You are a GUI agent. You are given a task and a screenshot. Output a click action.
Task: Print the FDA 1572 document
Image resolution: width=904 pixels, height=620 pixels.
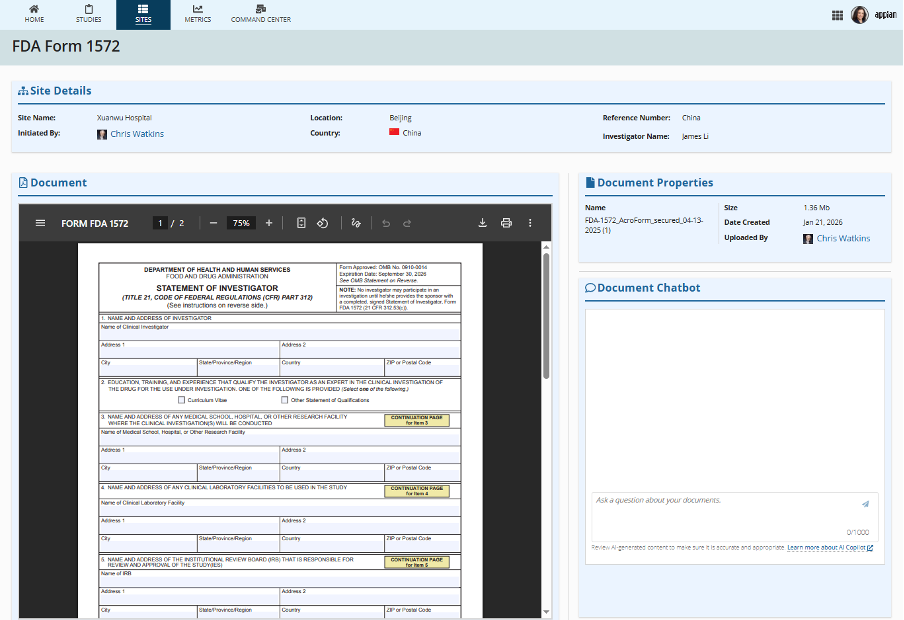(506, 223)
